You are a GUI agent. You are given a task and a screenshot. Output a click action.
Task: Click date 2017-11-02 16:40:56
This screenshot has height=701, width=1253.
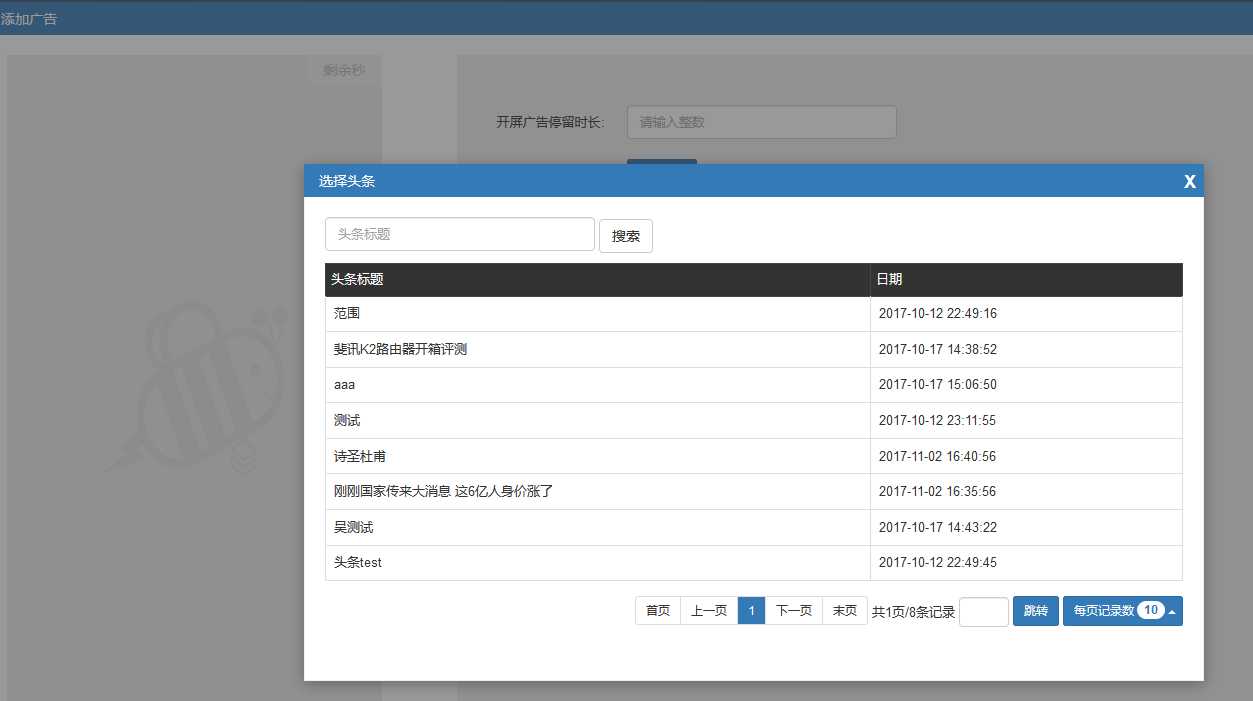(938, 456)
